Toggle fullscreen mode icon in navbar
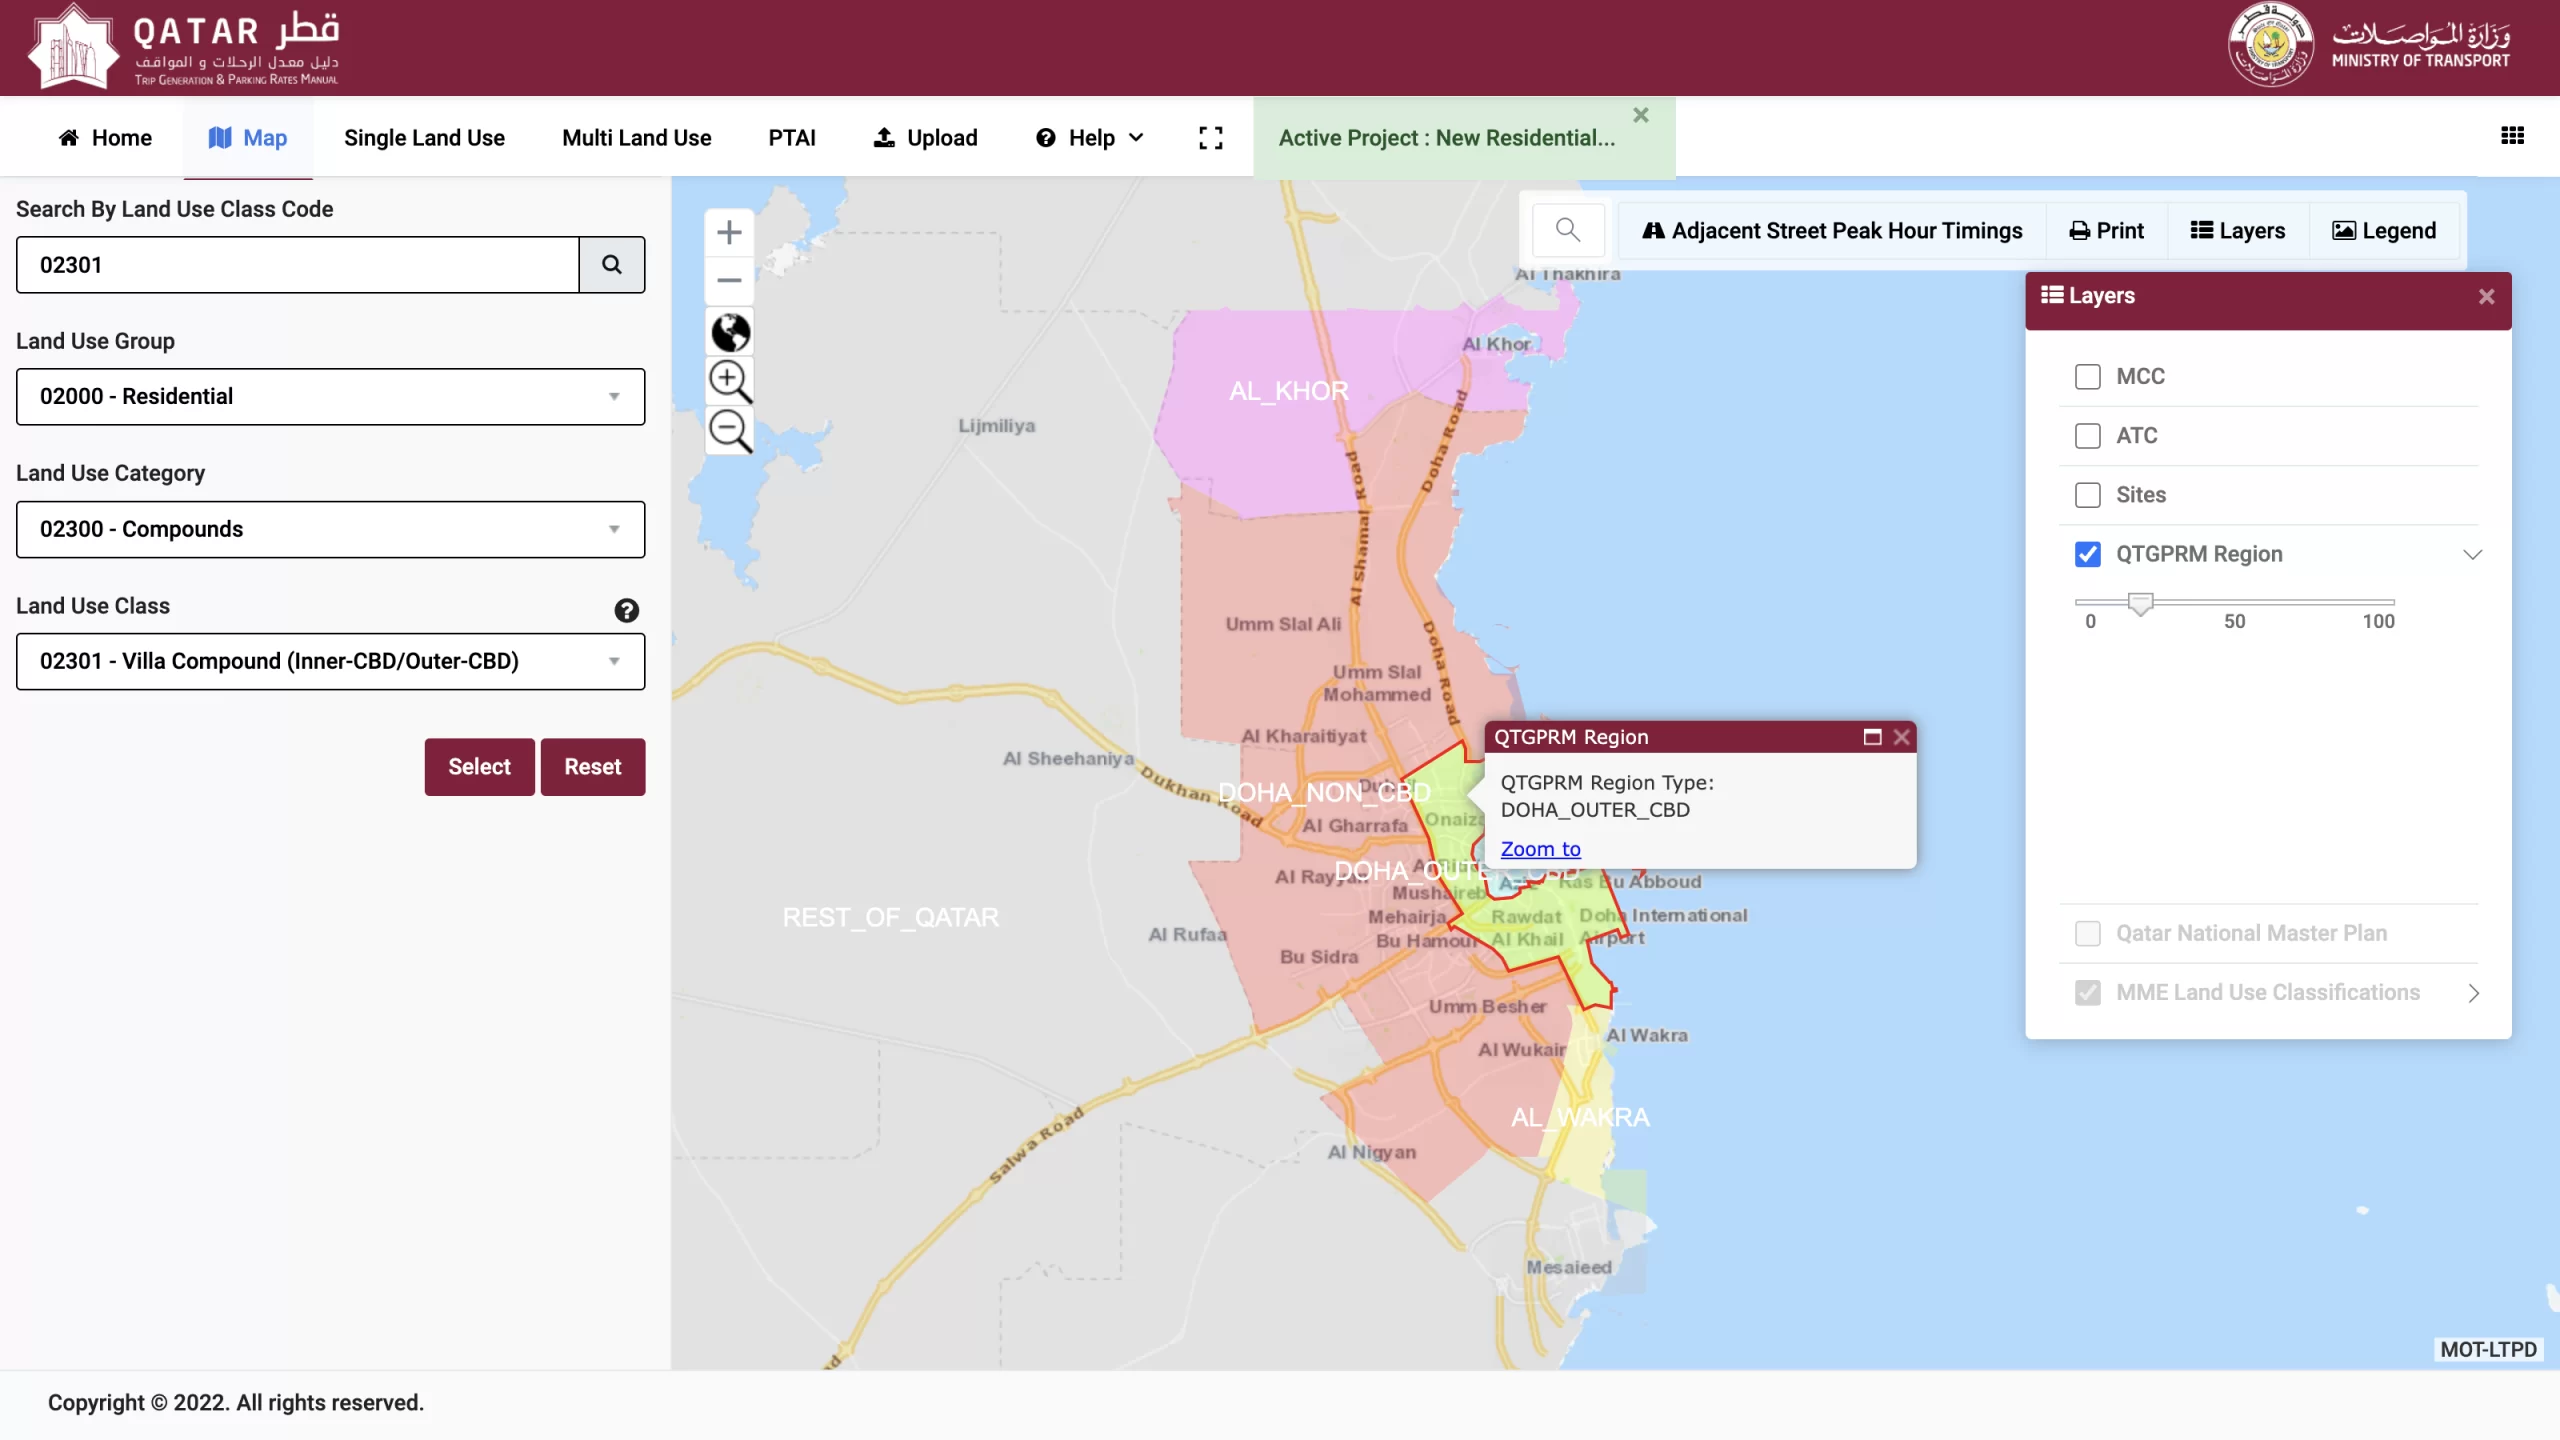This screenshot has width=2560, height=1440. point(1210,138)
